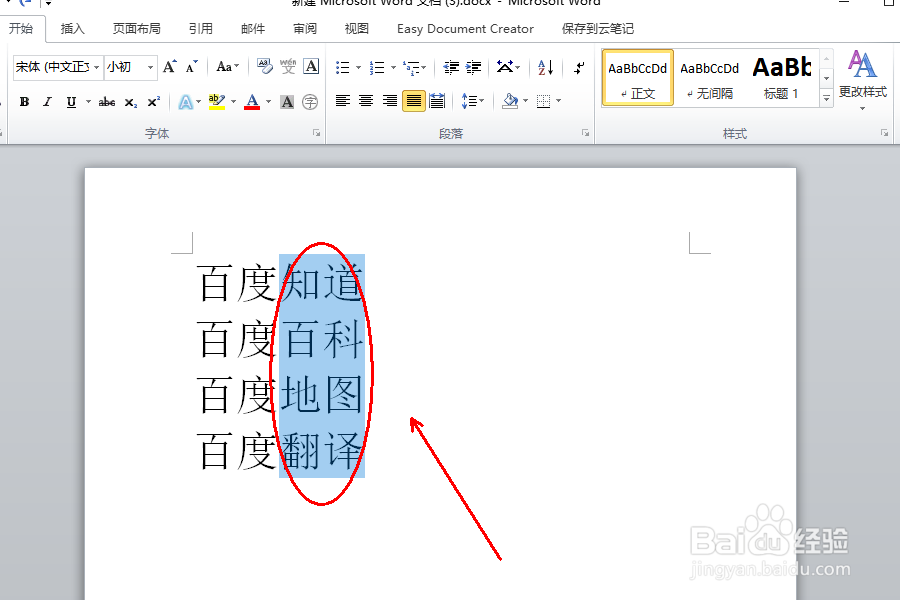The image size is (900, 600).
Task: Apply italic formatting to the selection
Action: [x=47, y=100]
